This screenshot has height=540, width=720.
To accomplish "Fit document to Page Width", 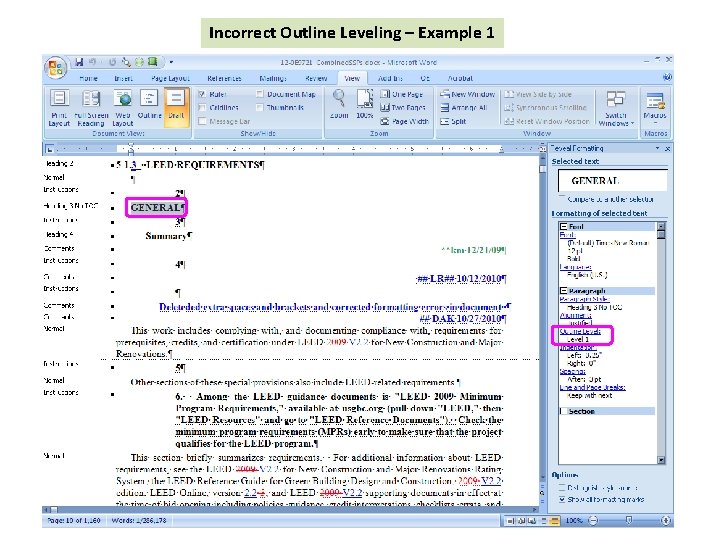I will click(404, 121).
